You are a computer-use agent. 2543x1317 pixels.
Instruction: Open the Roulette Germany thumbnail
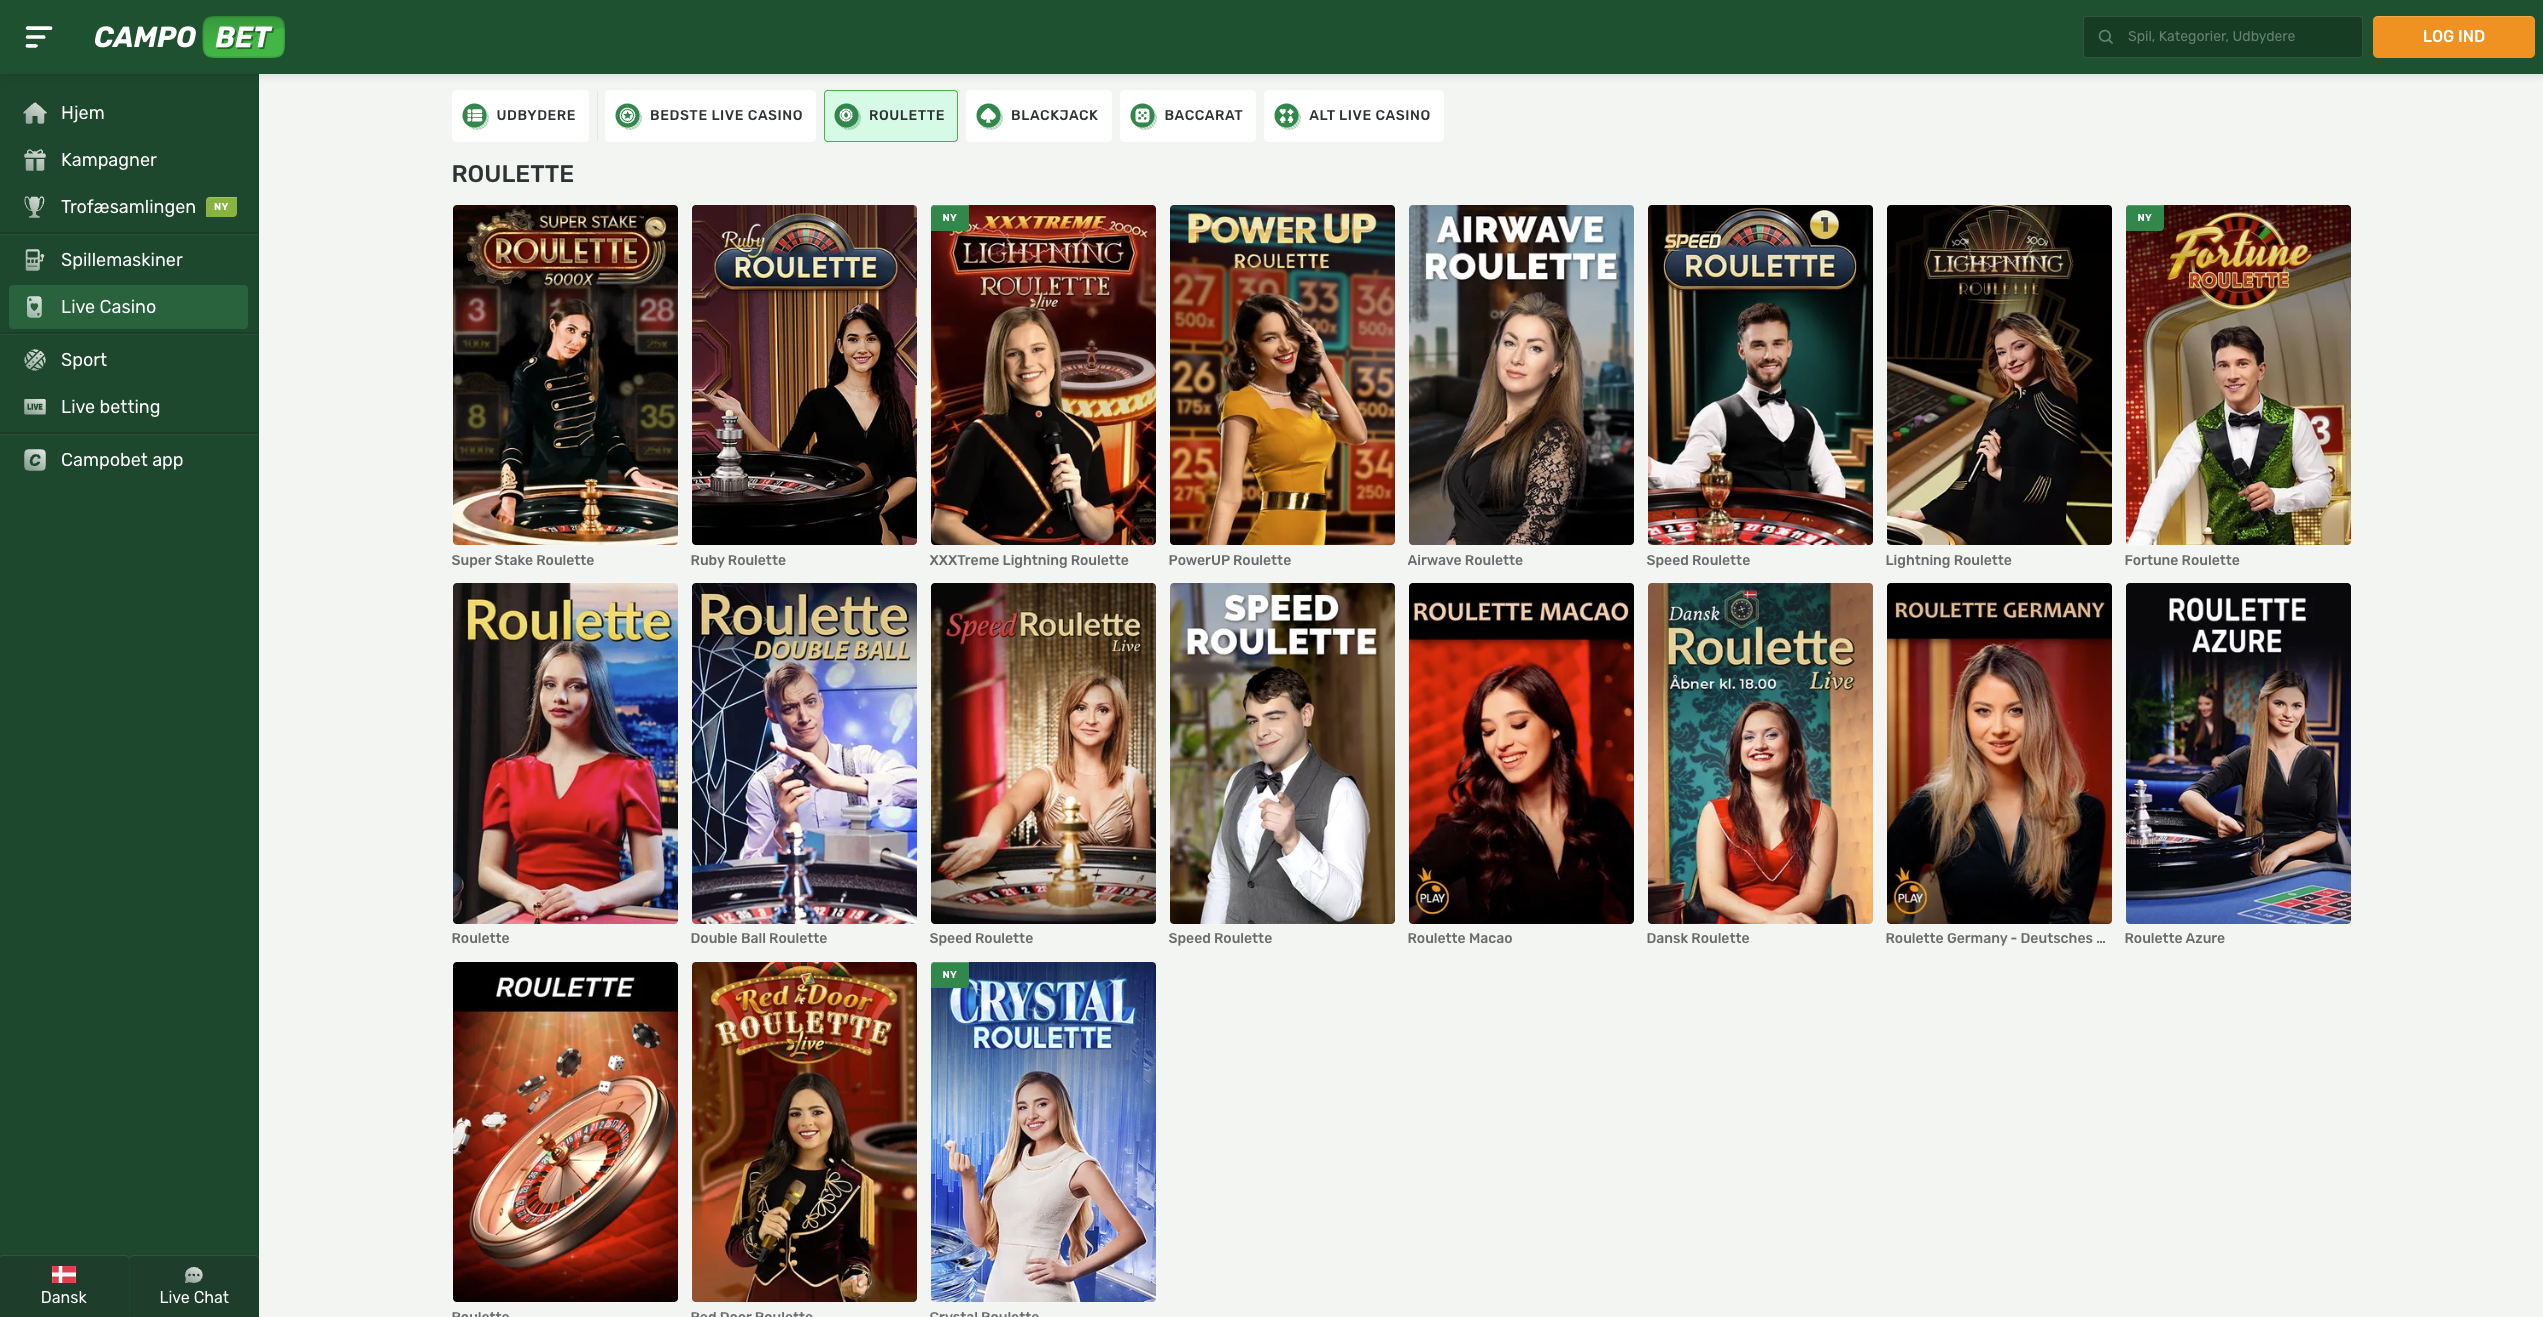[x=1999, y=754]
